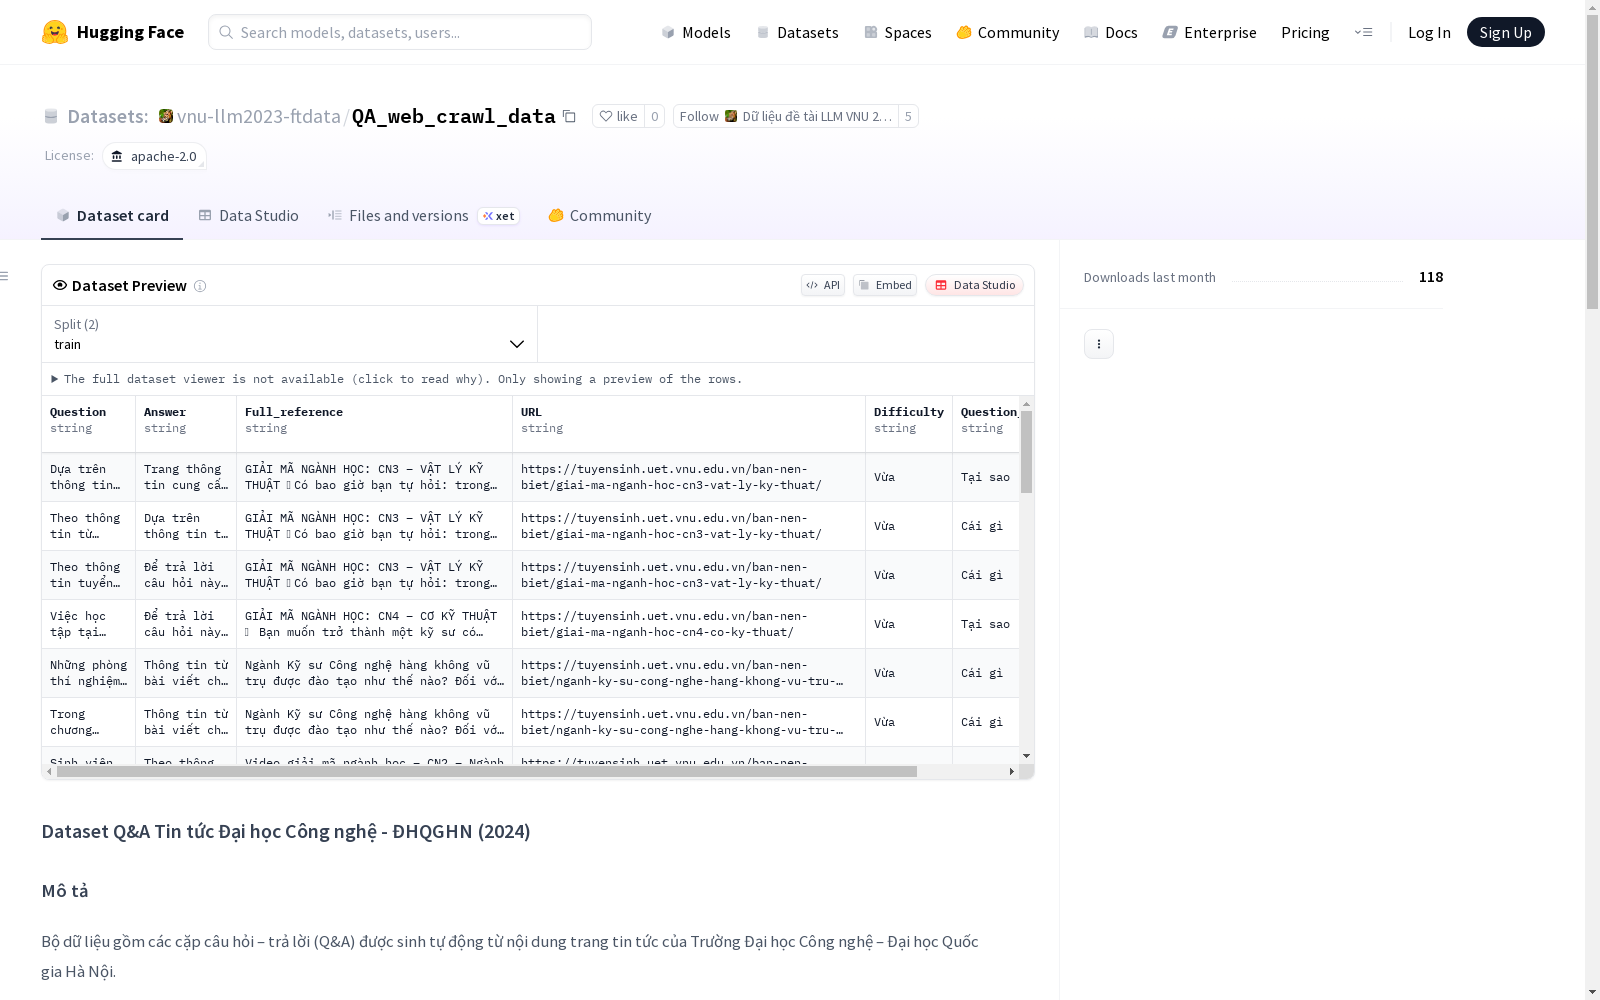This screenshot has width=1600, height=1000.
Task: Click the API button in preview header
Action: (823, 285)
